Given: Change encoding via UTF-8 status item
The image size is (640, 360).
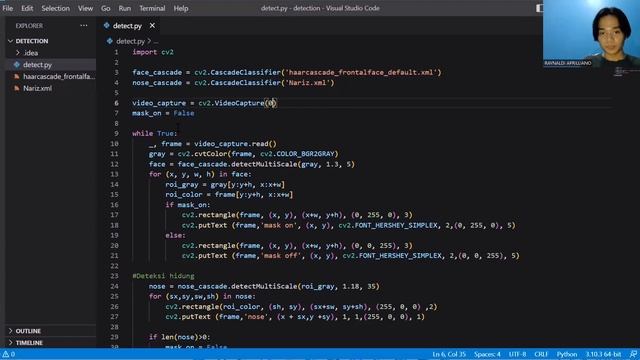Looking at the screenshot, I should point(517,354).
